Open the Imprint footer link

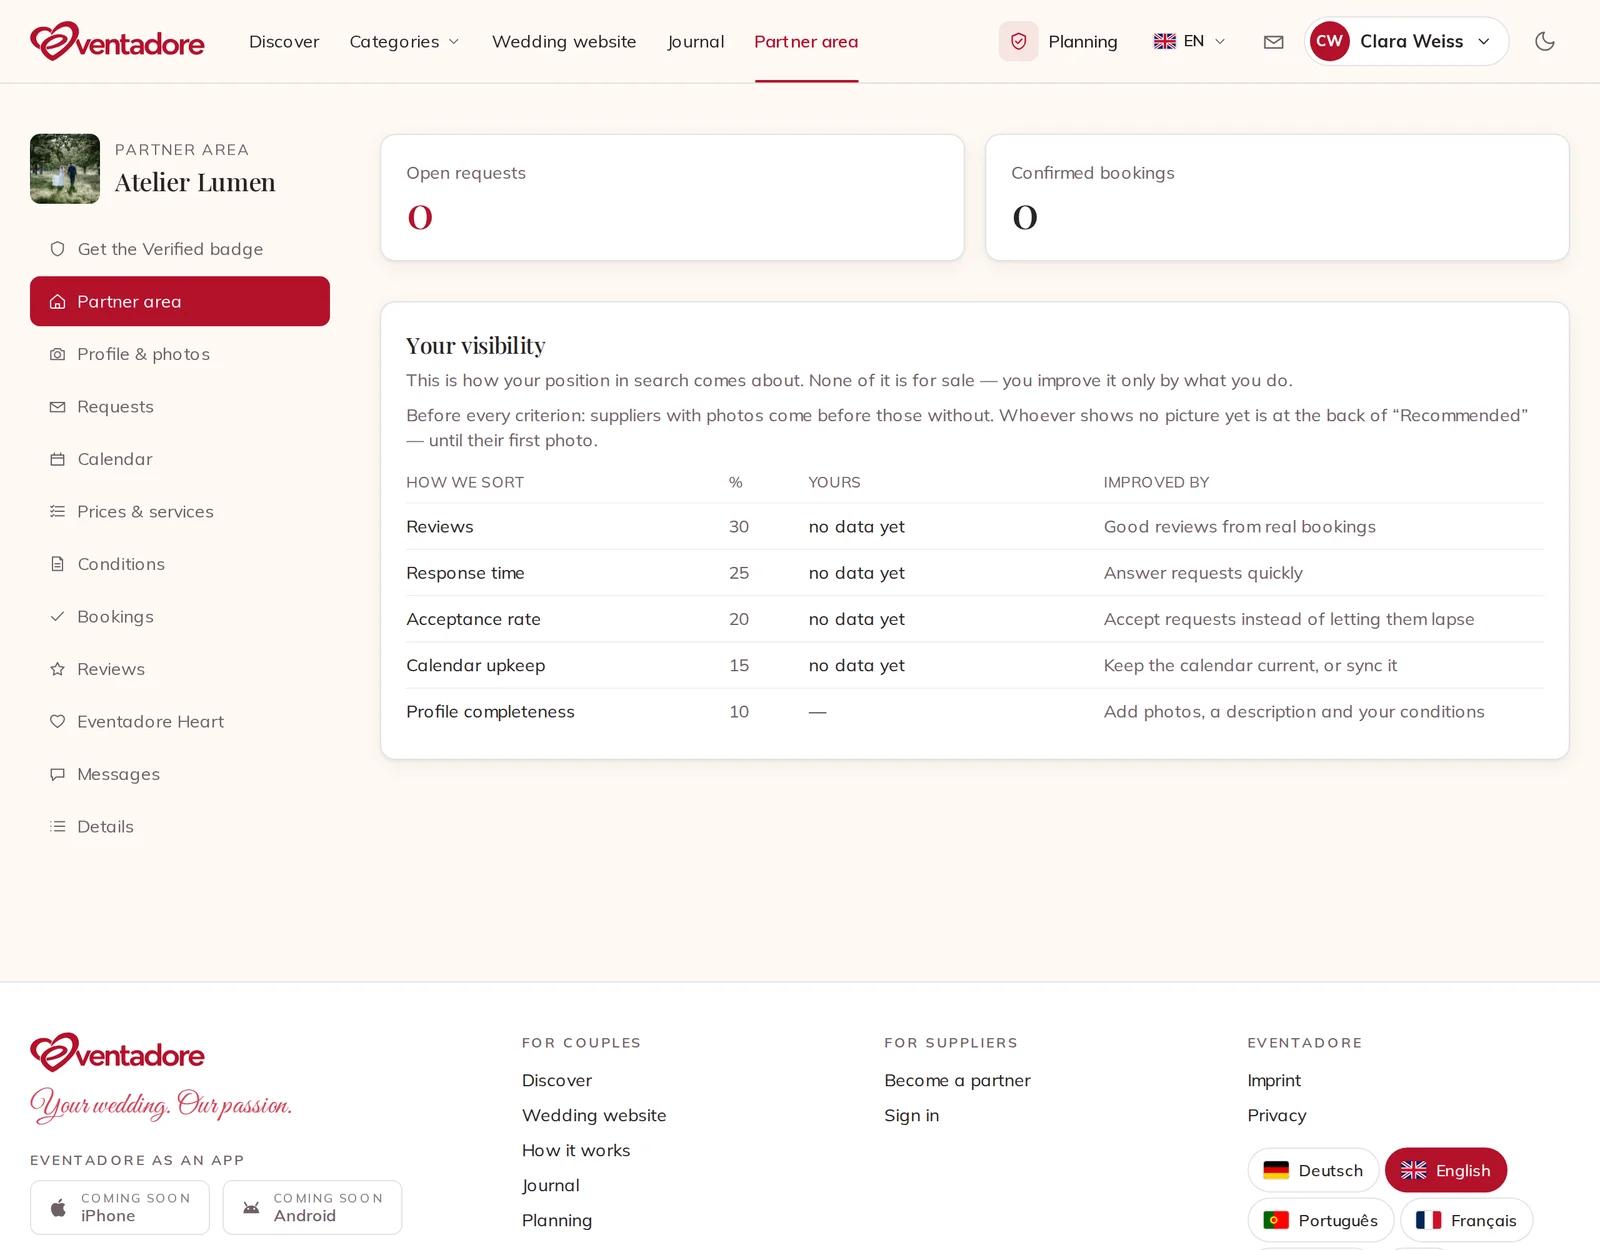coord(1274,1080)
